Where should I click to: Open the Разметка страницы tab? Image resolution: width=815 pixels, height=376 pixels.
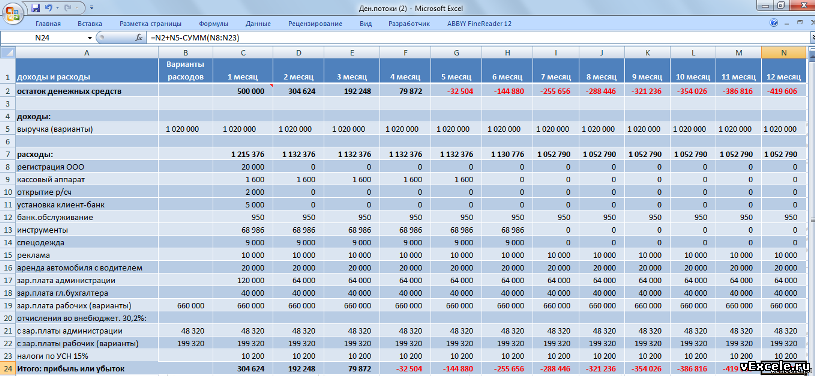tap(151, 23)
